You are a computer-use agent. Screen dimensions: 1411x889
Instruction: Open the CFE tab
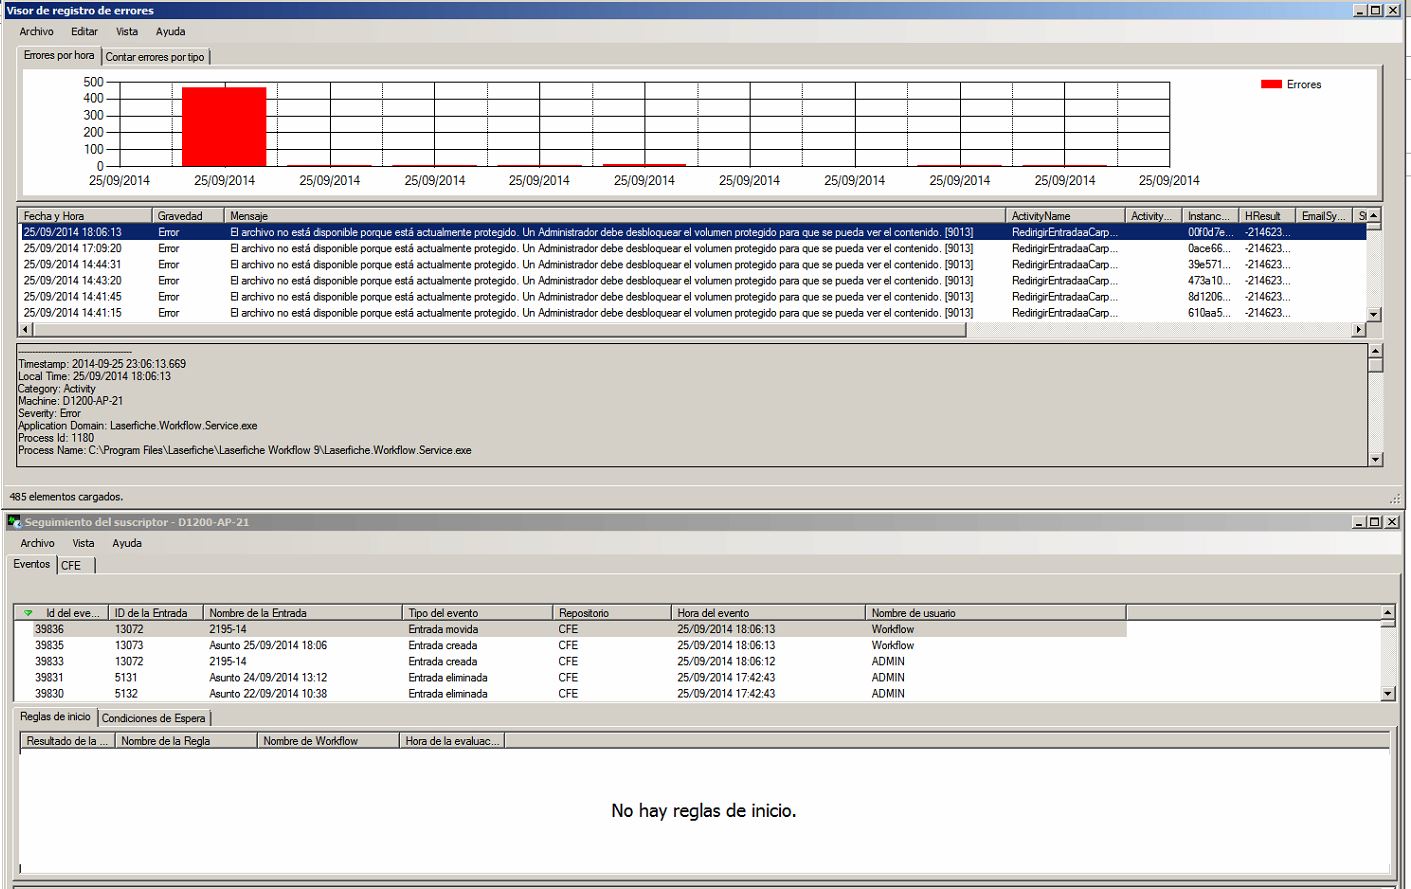71,566
